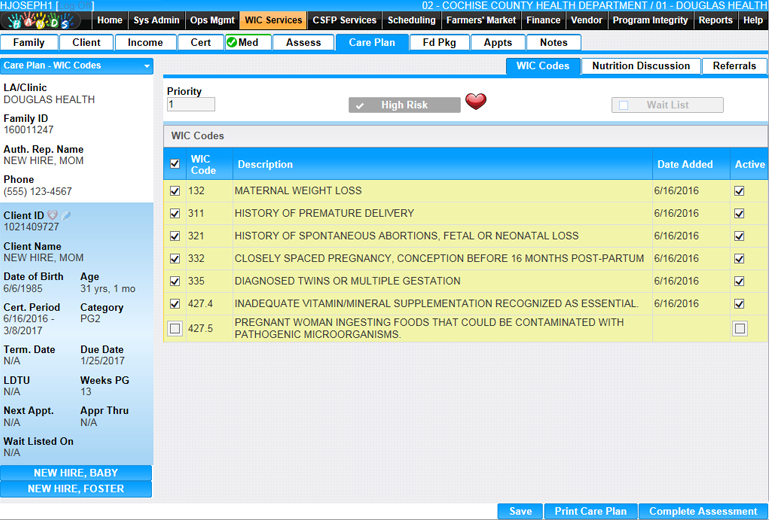Image resolution: width=769 pixels, height=520 pixels.
Task: Open the WIC Services menu
Action: [x=271, y=20]
